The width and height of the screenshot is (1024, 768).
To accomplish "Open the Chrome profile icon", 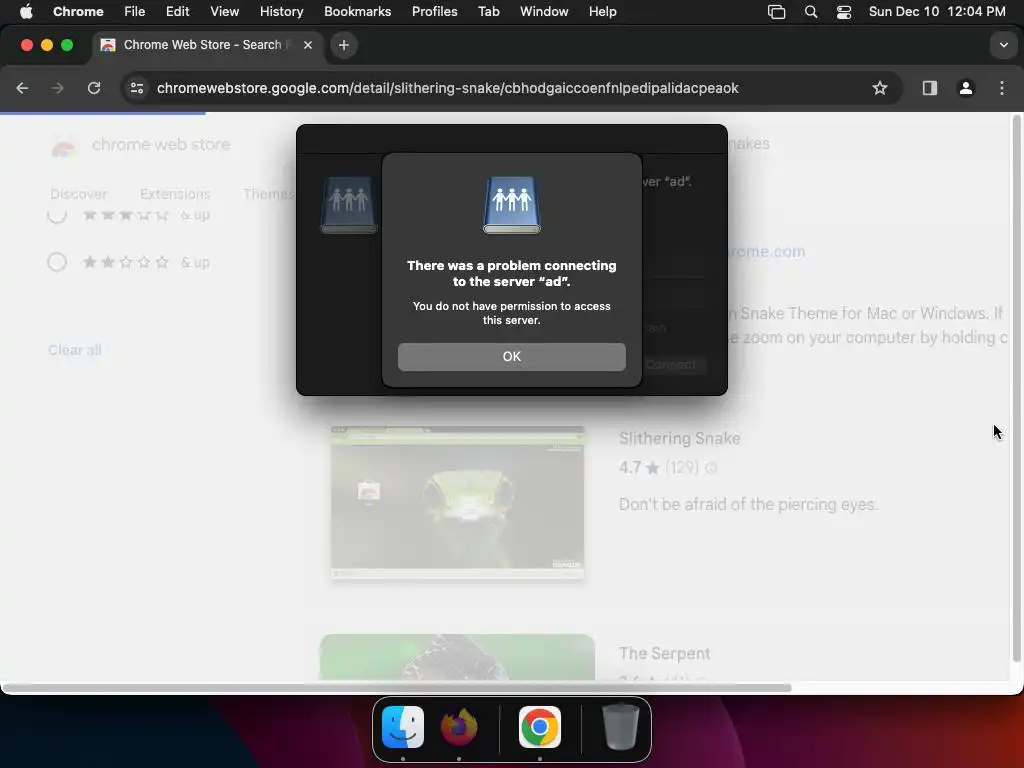I will (x=966, y=88).
